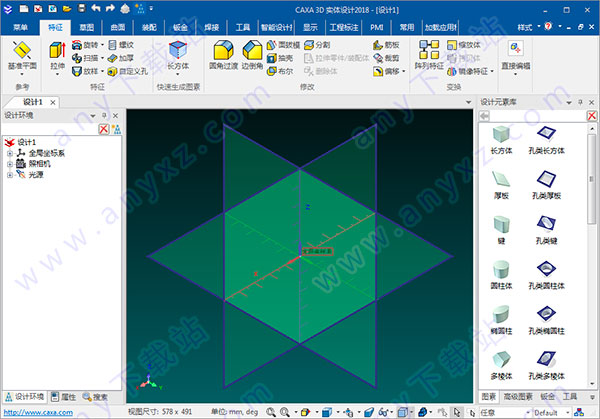Click the 设计元素库 vertical scrollbar
The height and width of the screenshot is (419, 600).
tap(592, 177)
